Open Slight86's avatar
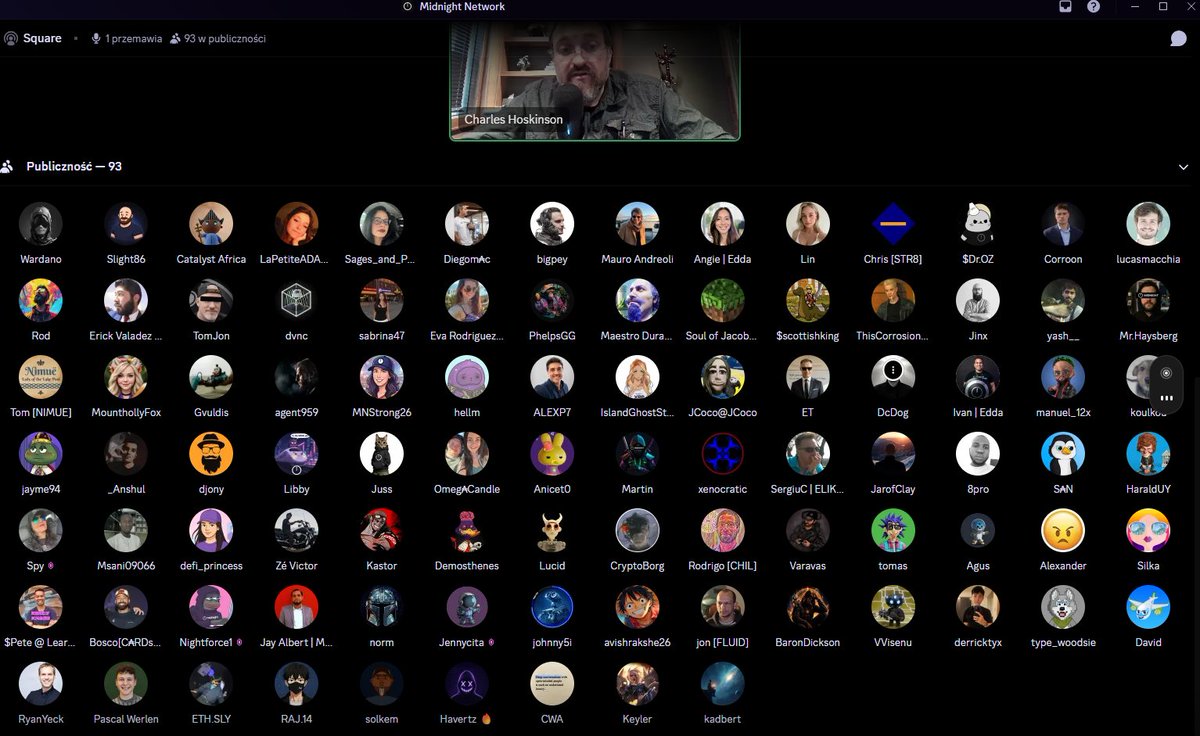This screenshot has width=1200, height=736. pyautogui.click(x=126, y=224)
